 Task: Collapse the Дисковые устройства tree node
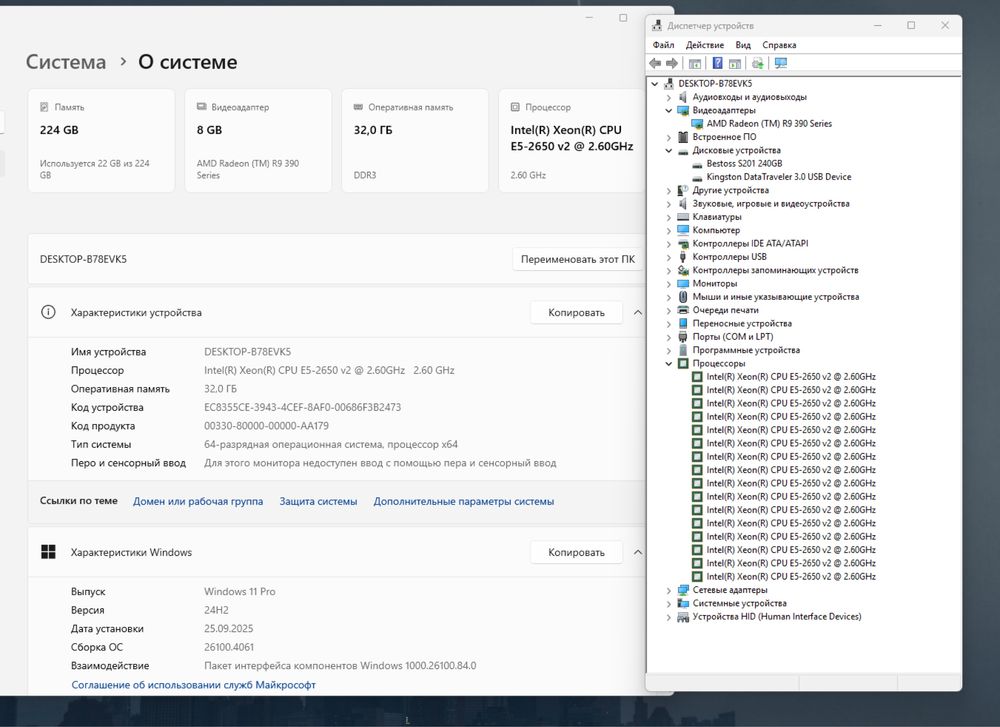tap(668, 151)
